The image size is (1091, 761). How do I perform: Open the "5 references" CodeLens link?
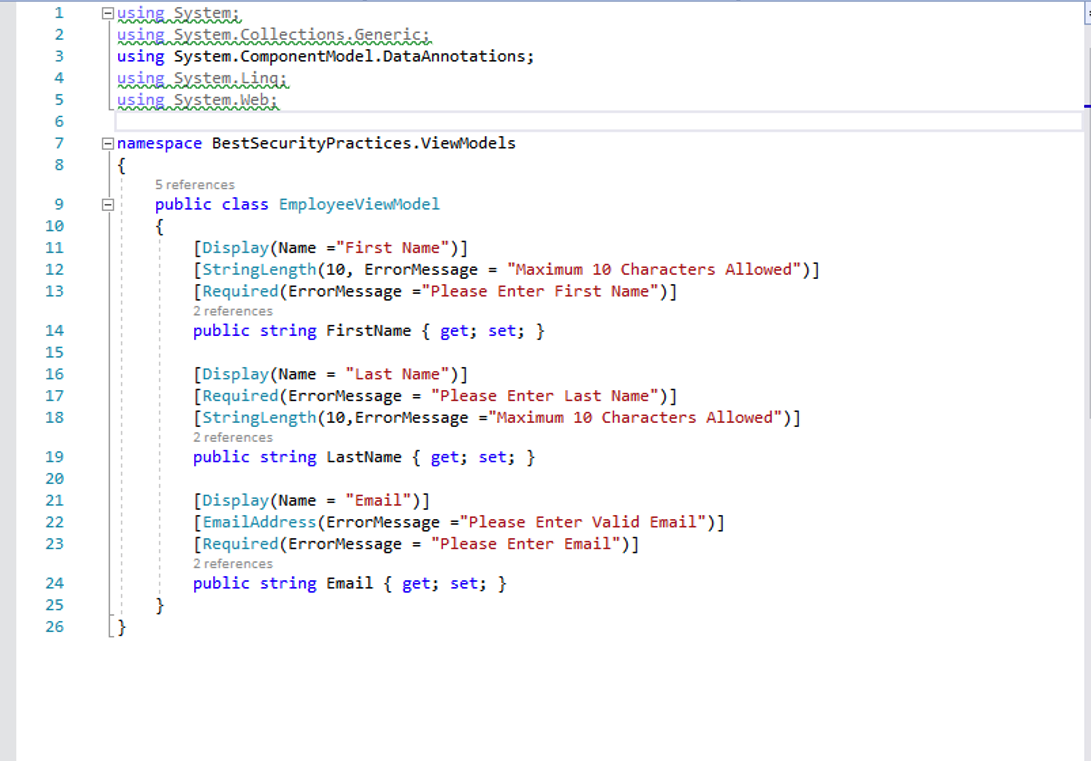195,185
